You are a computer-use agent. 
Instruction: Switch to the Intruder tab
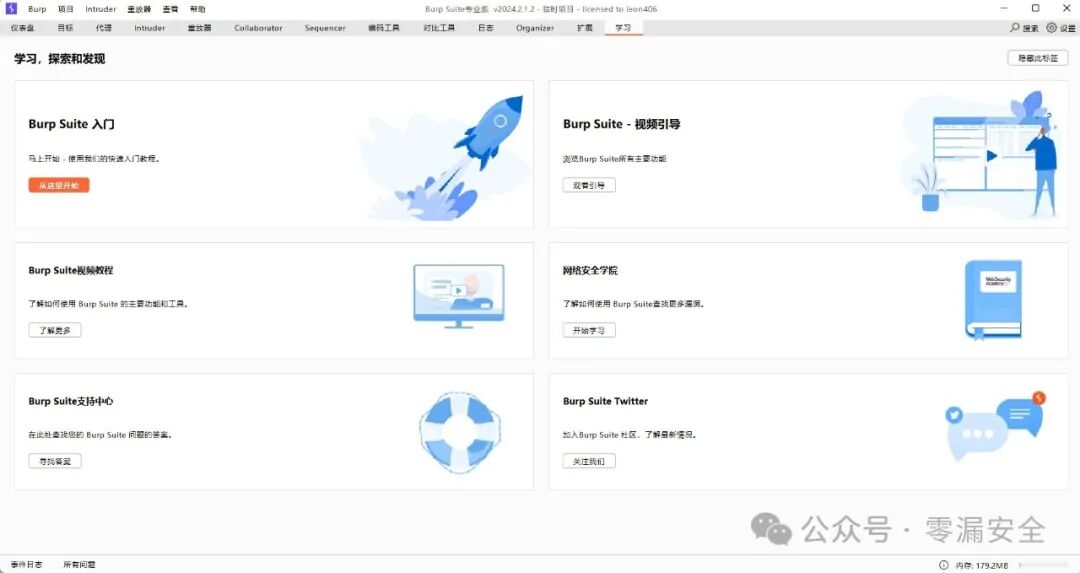click(149, 28)
